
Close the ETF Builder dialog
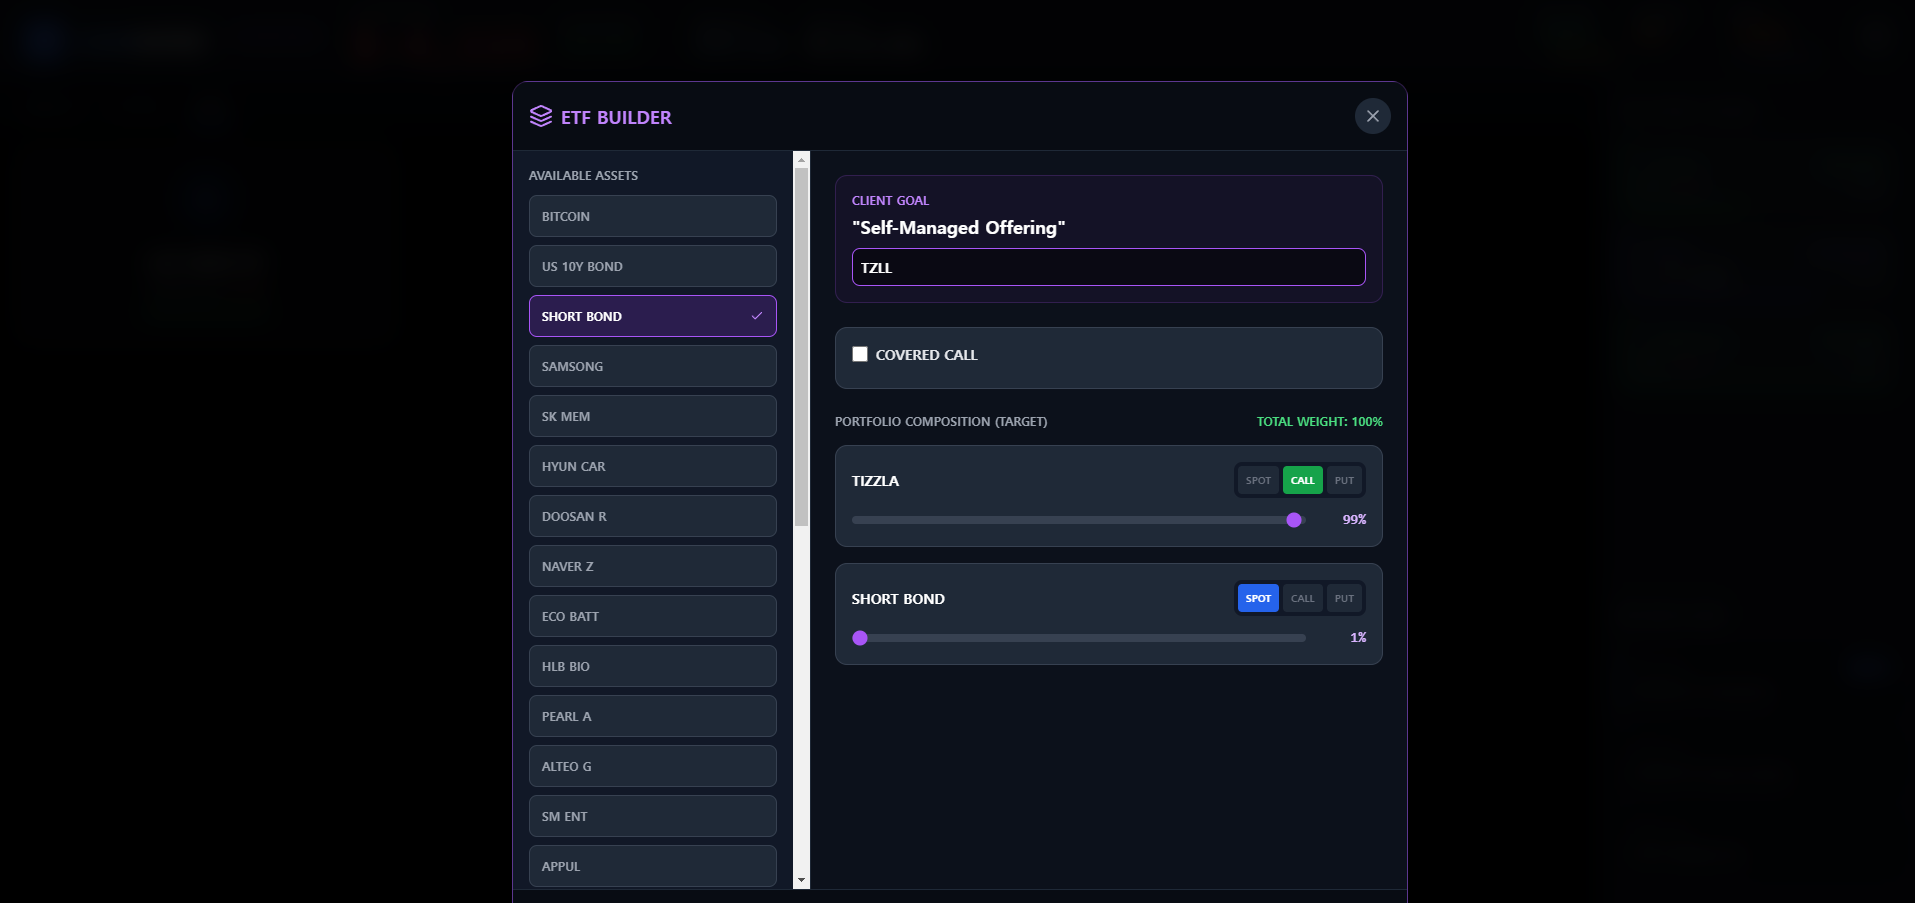click(1372, 116)
